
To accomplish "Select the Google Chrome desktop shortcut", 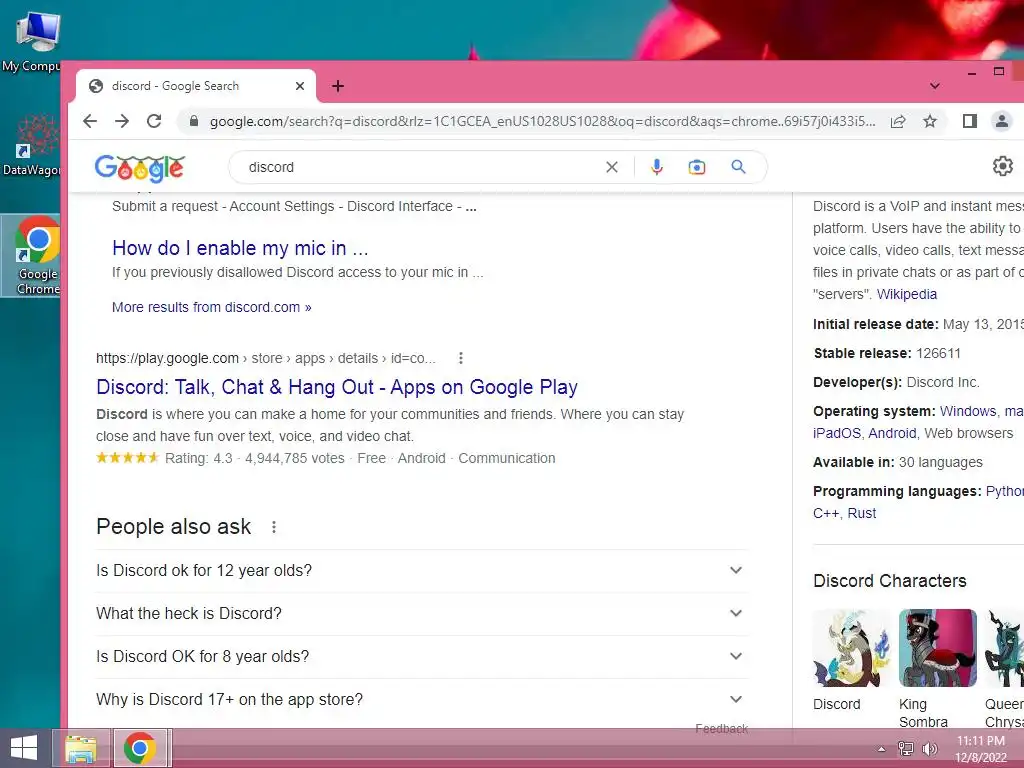I will point(31,256).
